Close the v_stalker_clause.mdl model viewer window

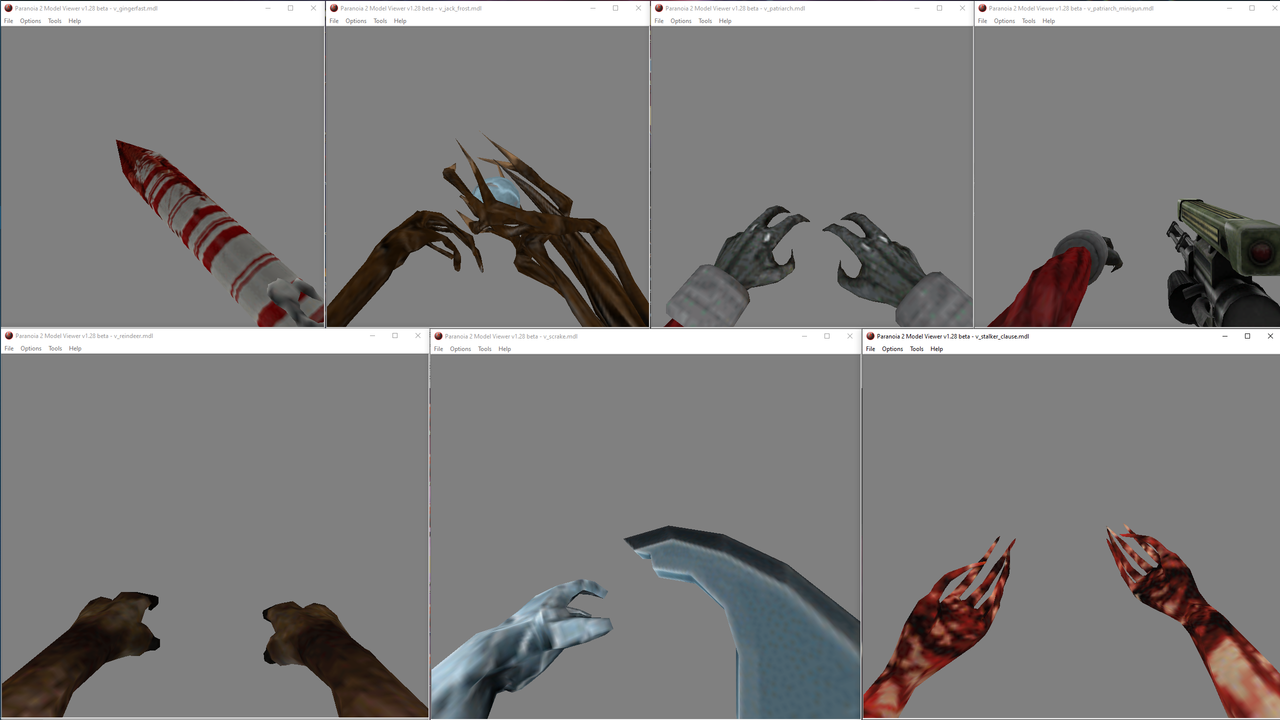click(x=1271, y=336)
